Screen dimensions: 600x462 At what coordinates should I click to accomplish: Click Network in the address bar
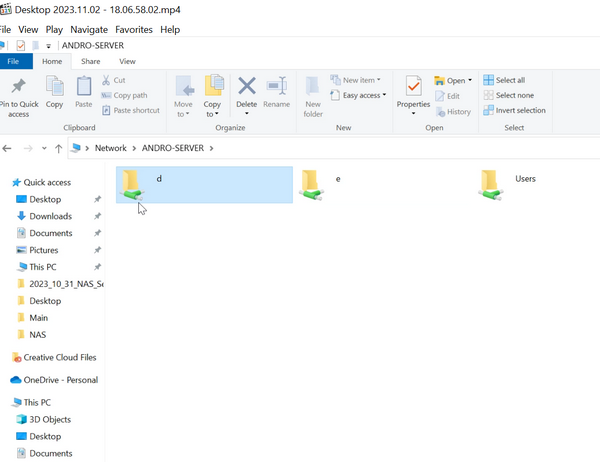coord(110,148)
